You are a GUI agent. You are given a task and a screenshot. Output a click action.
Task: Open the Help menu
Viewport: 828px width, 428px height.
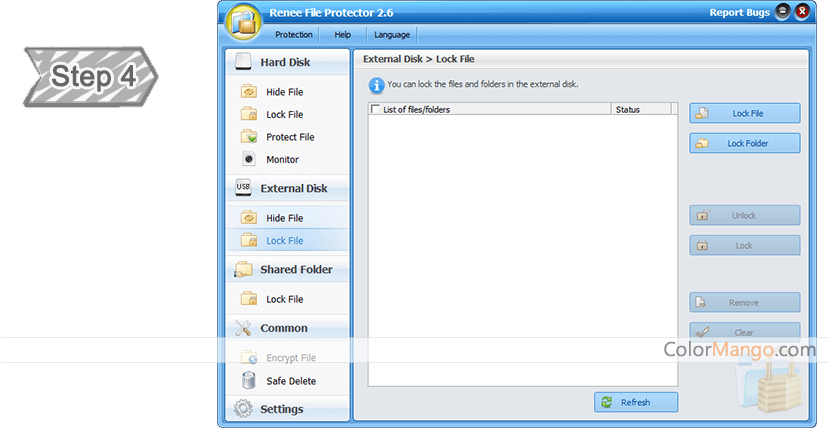point(343,35)
